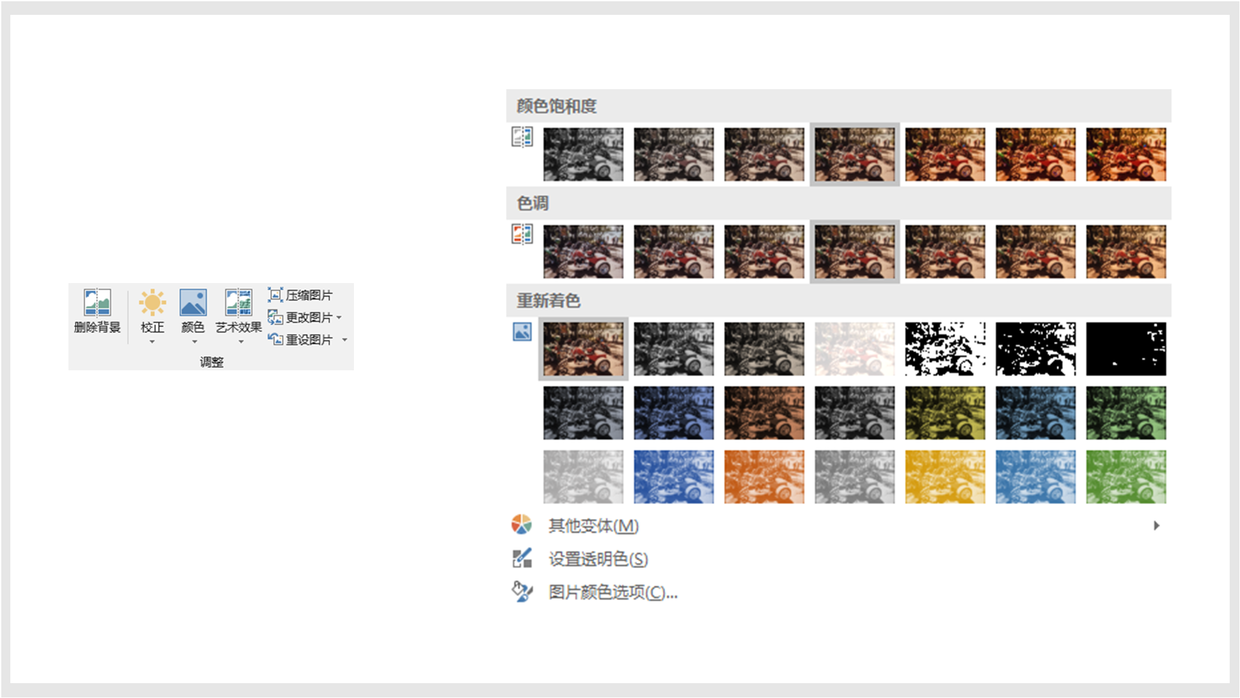Select the highlighted thumbnail in the 色调 row
The image size is (1240, 698).
[855, 251]
